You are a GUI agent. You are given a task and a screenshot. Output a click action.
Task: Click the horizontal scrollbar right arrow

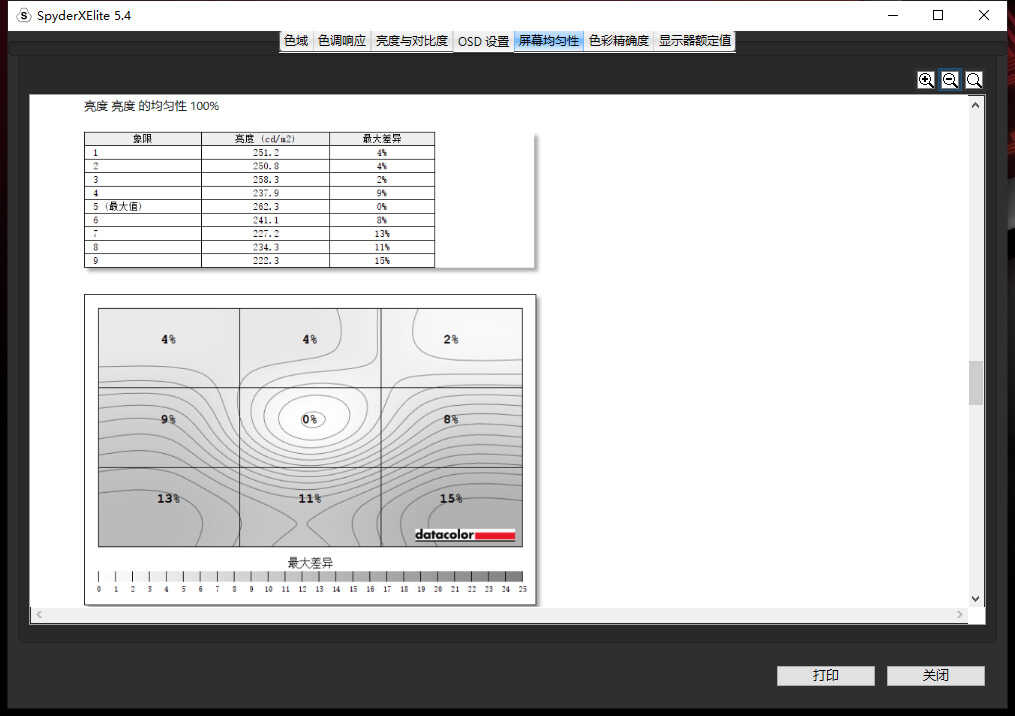point(960,614)
